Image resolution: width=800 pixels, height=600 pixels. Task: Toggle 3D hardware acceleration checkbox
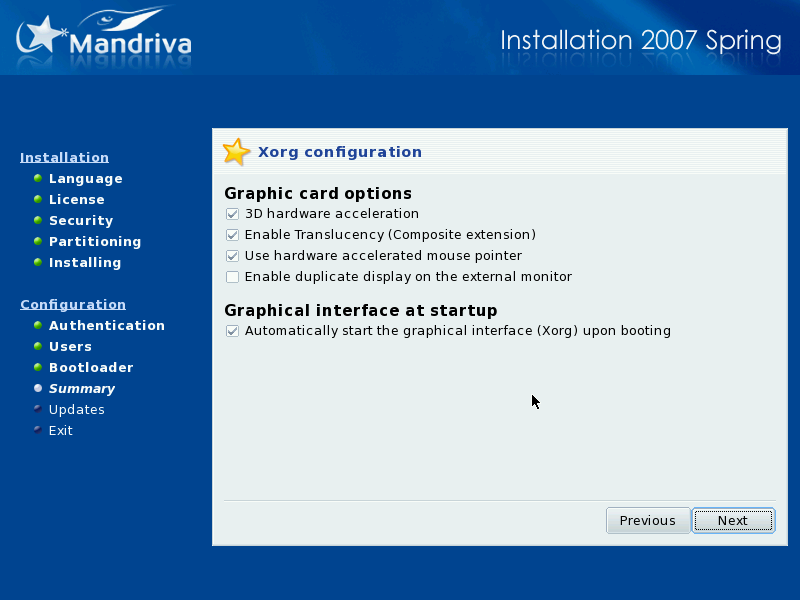pos(232,214)
